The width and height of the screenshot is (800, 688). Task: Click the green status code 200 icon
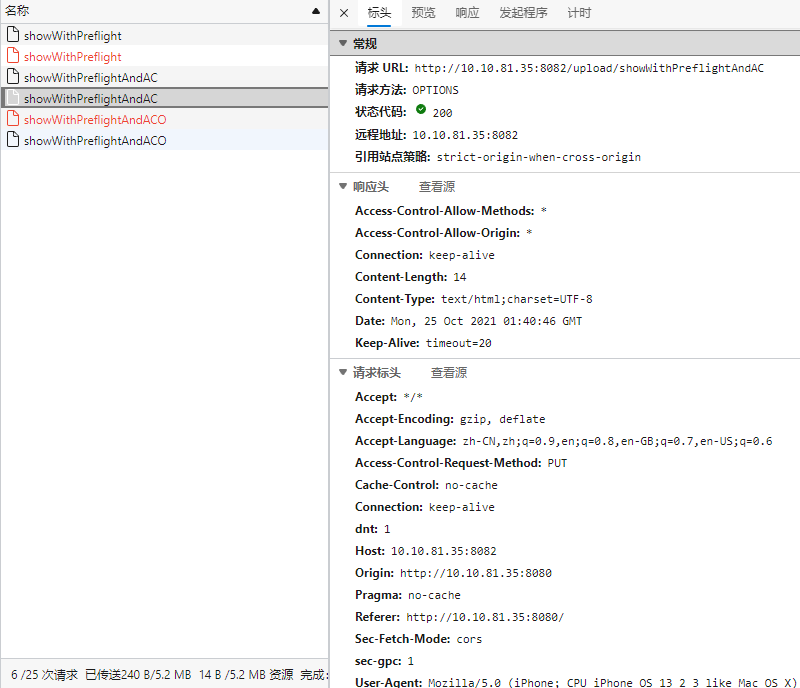tap(420, 112)
